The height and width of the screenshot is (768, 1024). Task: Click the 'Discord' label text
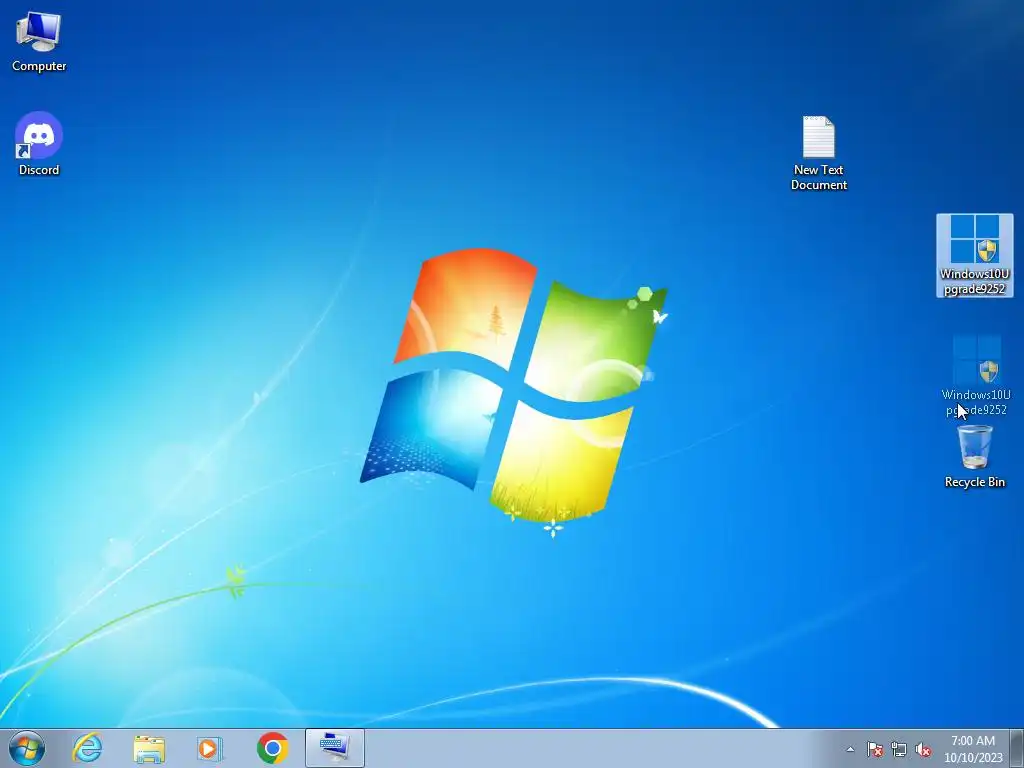(x=39, y=170)
